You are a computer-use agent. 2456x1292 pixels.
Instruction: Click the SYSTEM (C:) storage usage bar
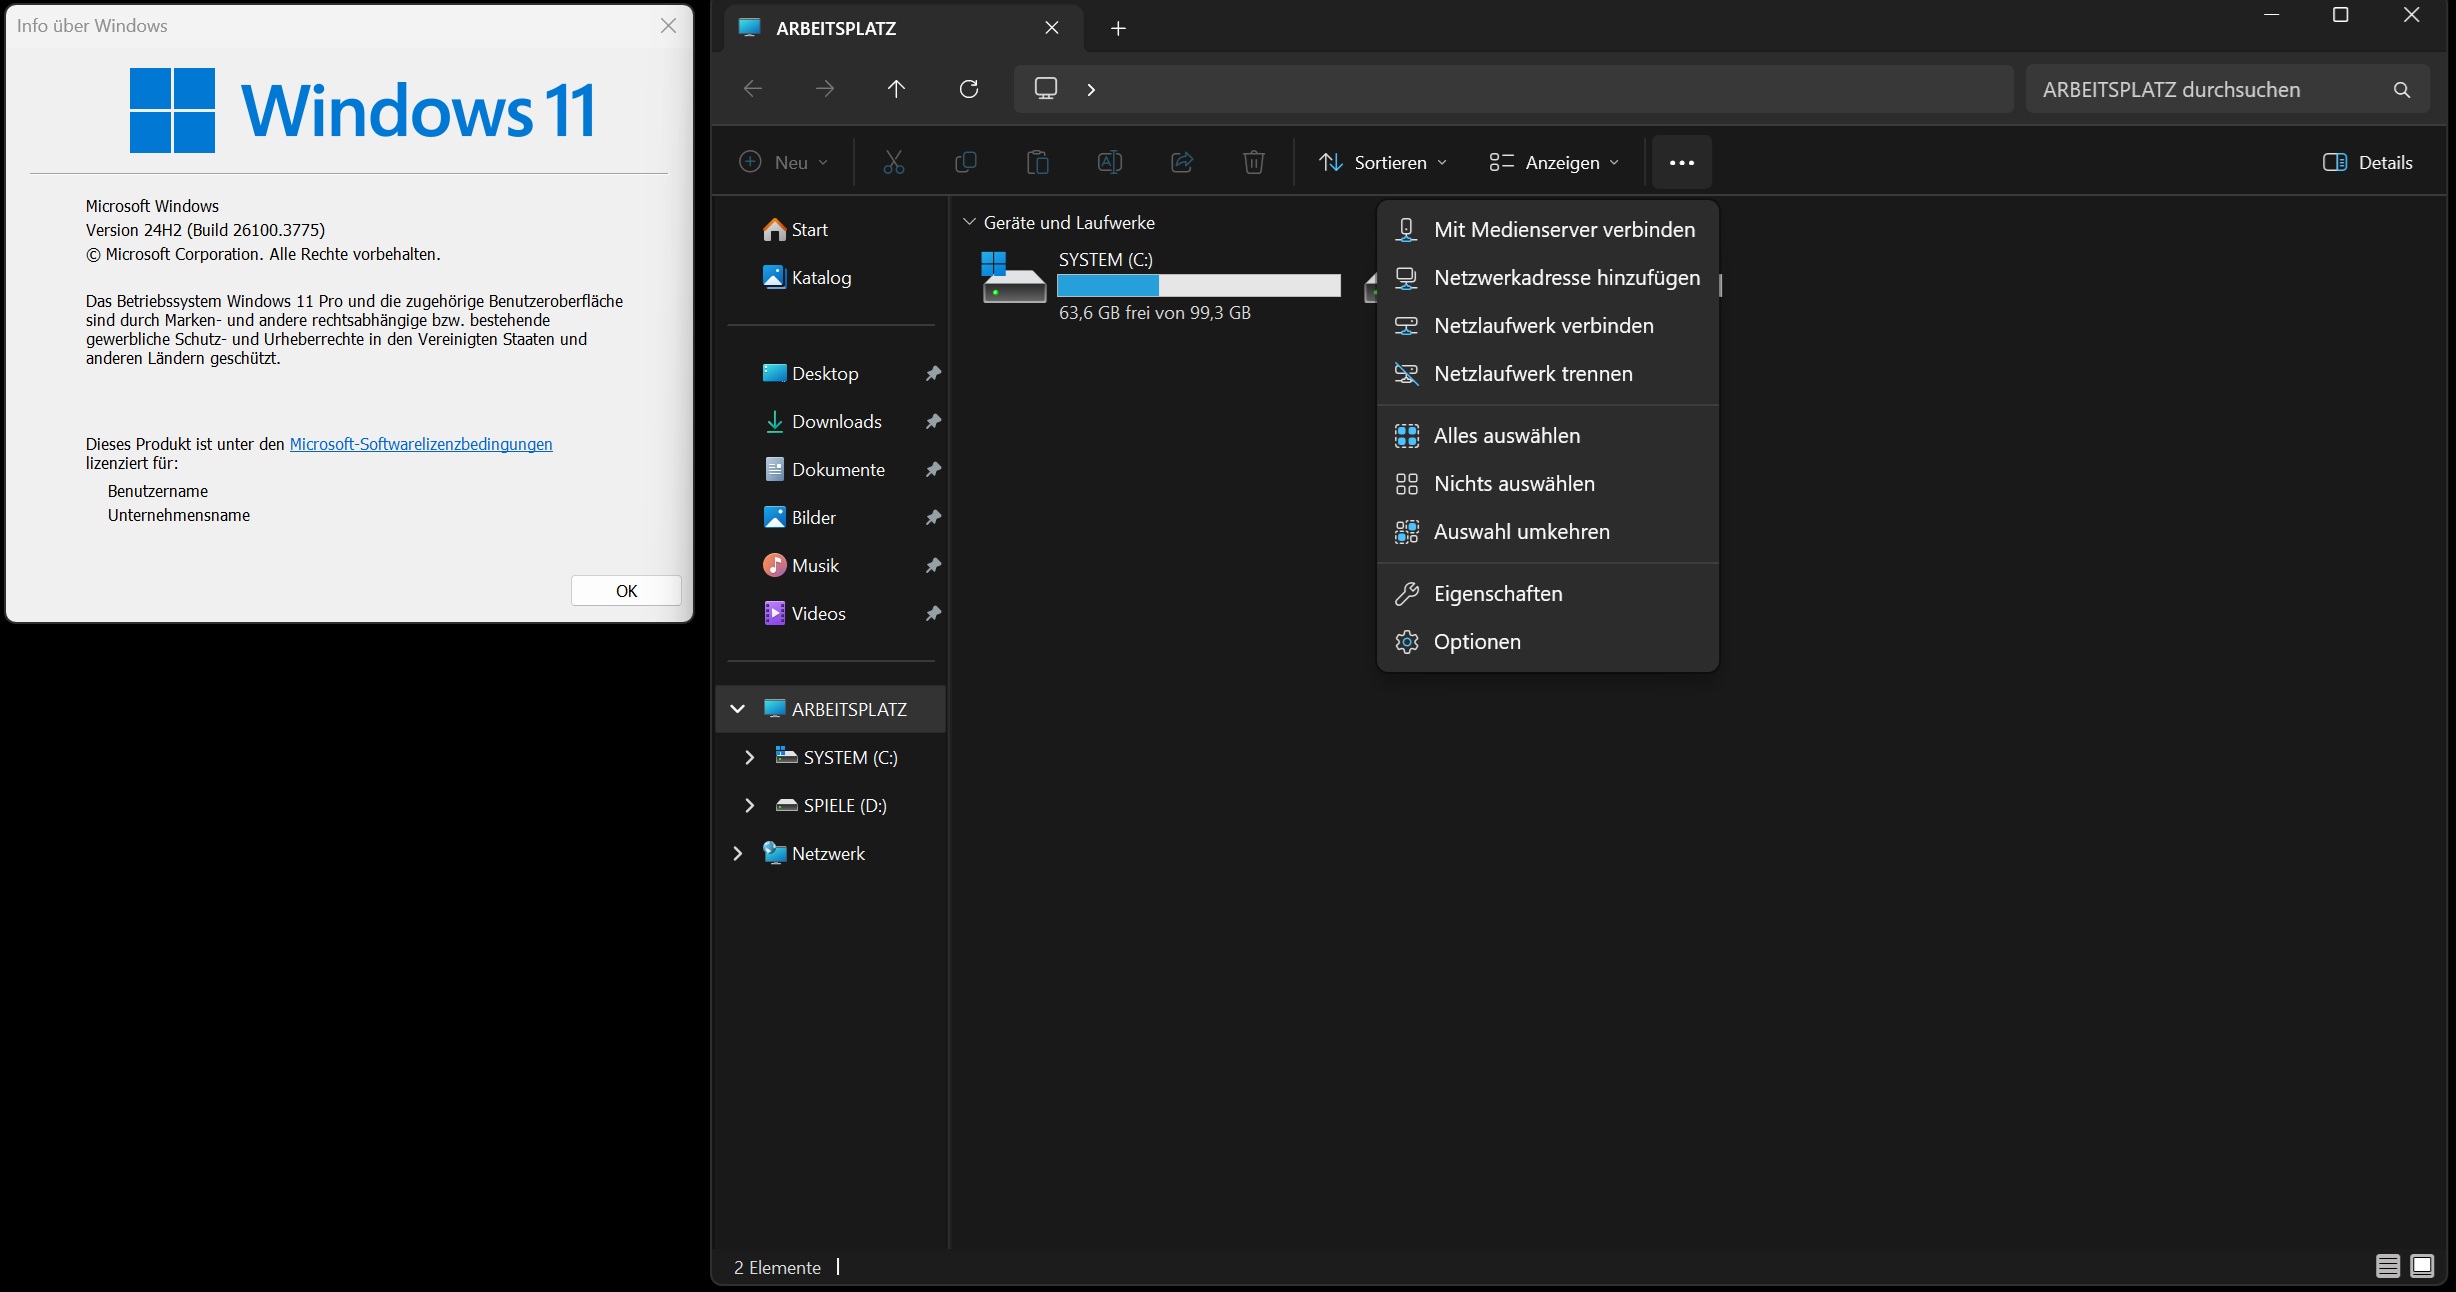point(1198,286)
